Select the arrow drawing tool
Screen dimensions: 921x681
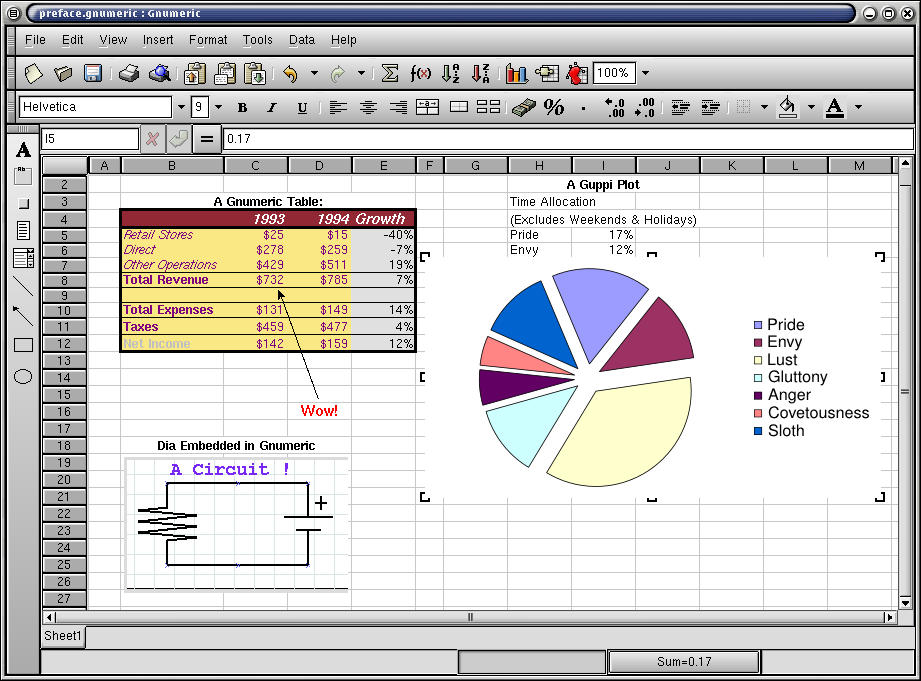tap(23, 316)
